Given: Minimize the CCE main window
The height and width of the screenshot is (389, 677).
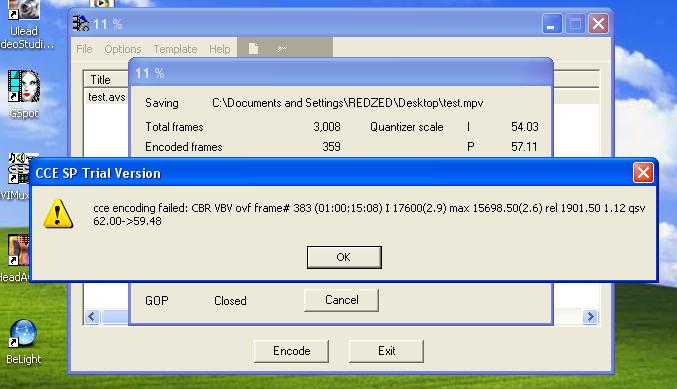Looking at the screenshot, I should (552, 23).
